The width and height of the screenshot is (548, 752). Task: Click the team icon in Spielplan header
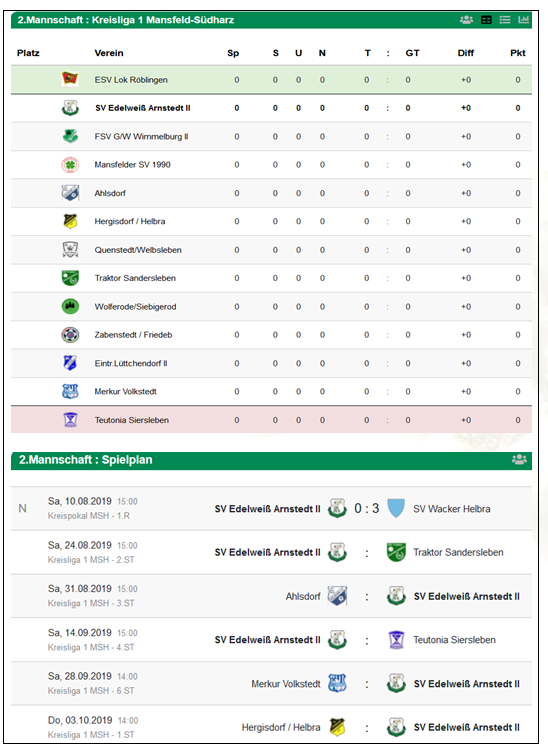pyautogui.click(x=519, y=459)
